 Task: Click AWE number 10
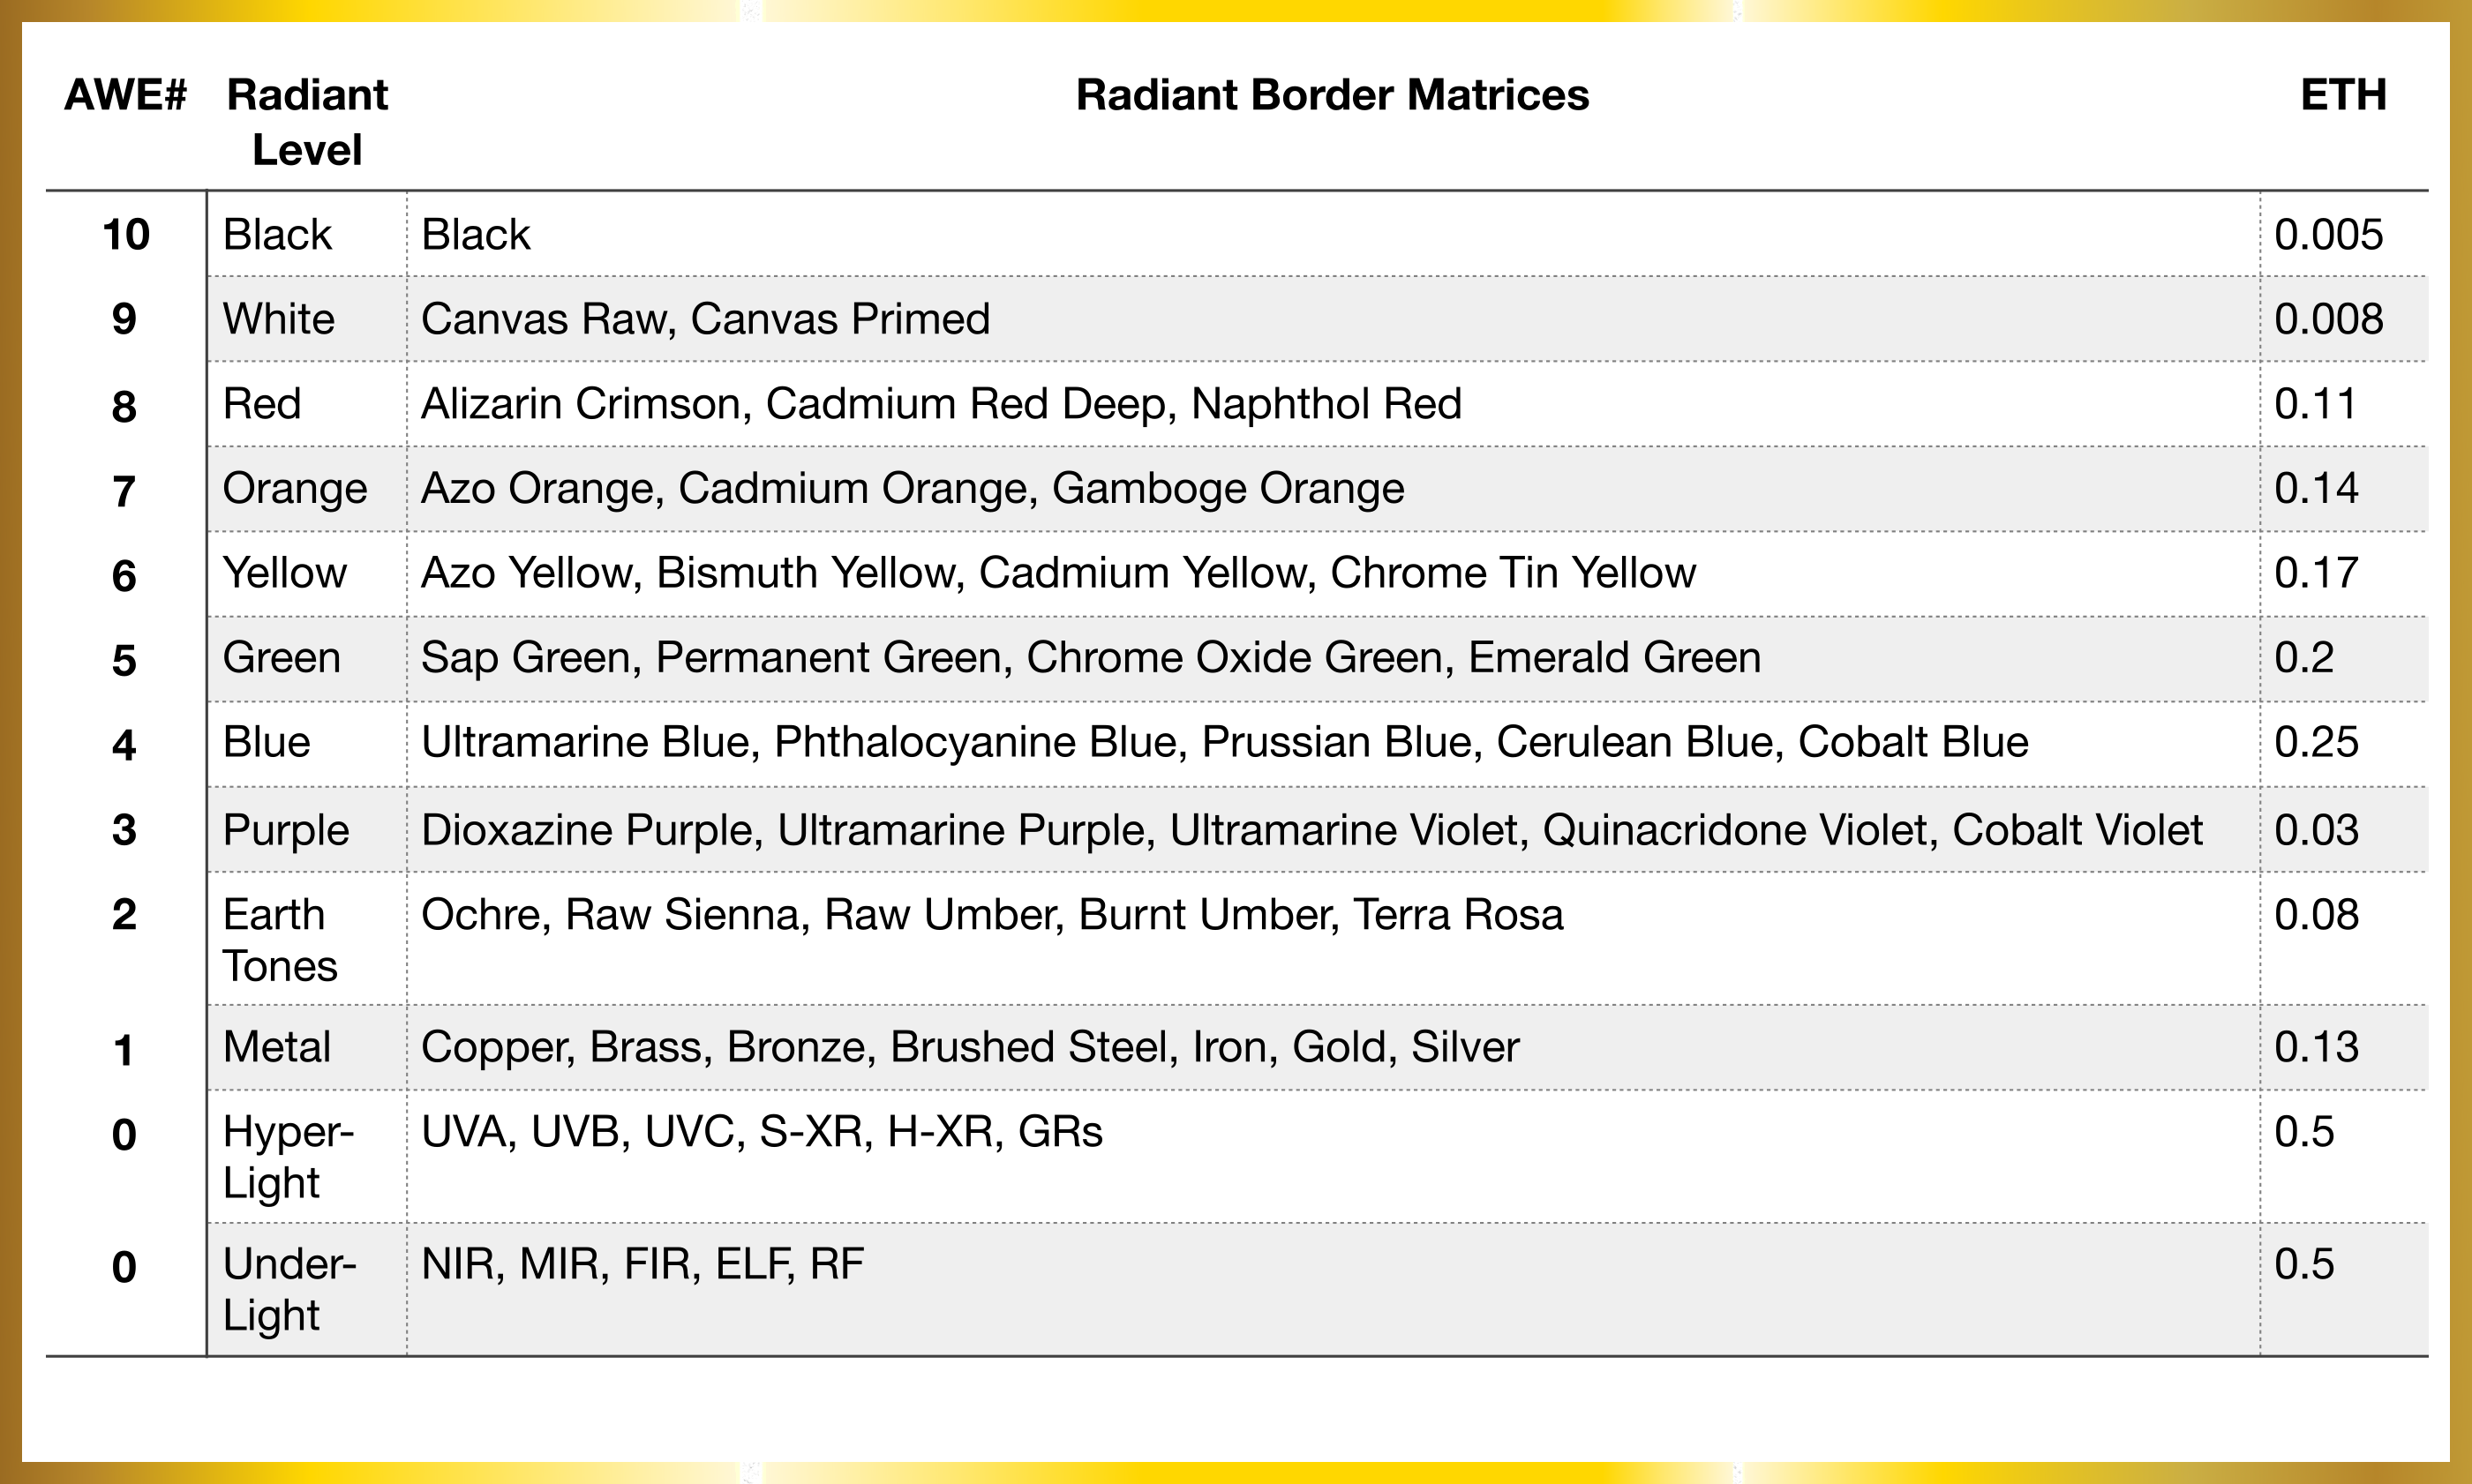click(125, 235)
